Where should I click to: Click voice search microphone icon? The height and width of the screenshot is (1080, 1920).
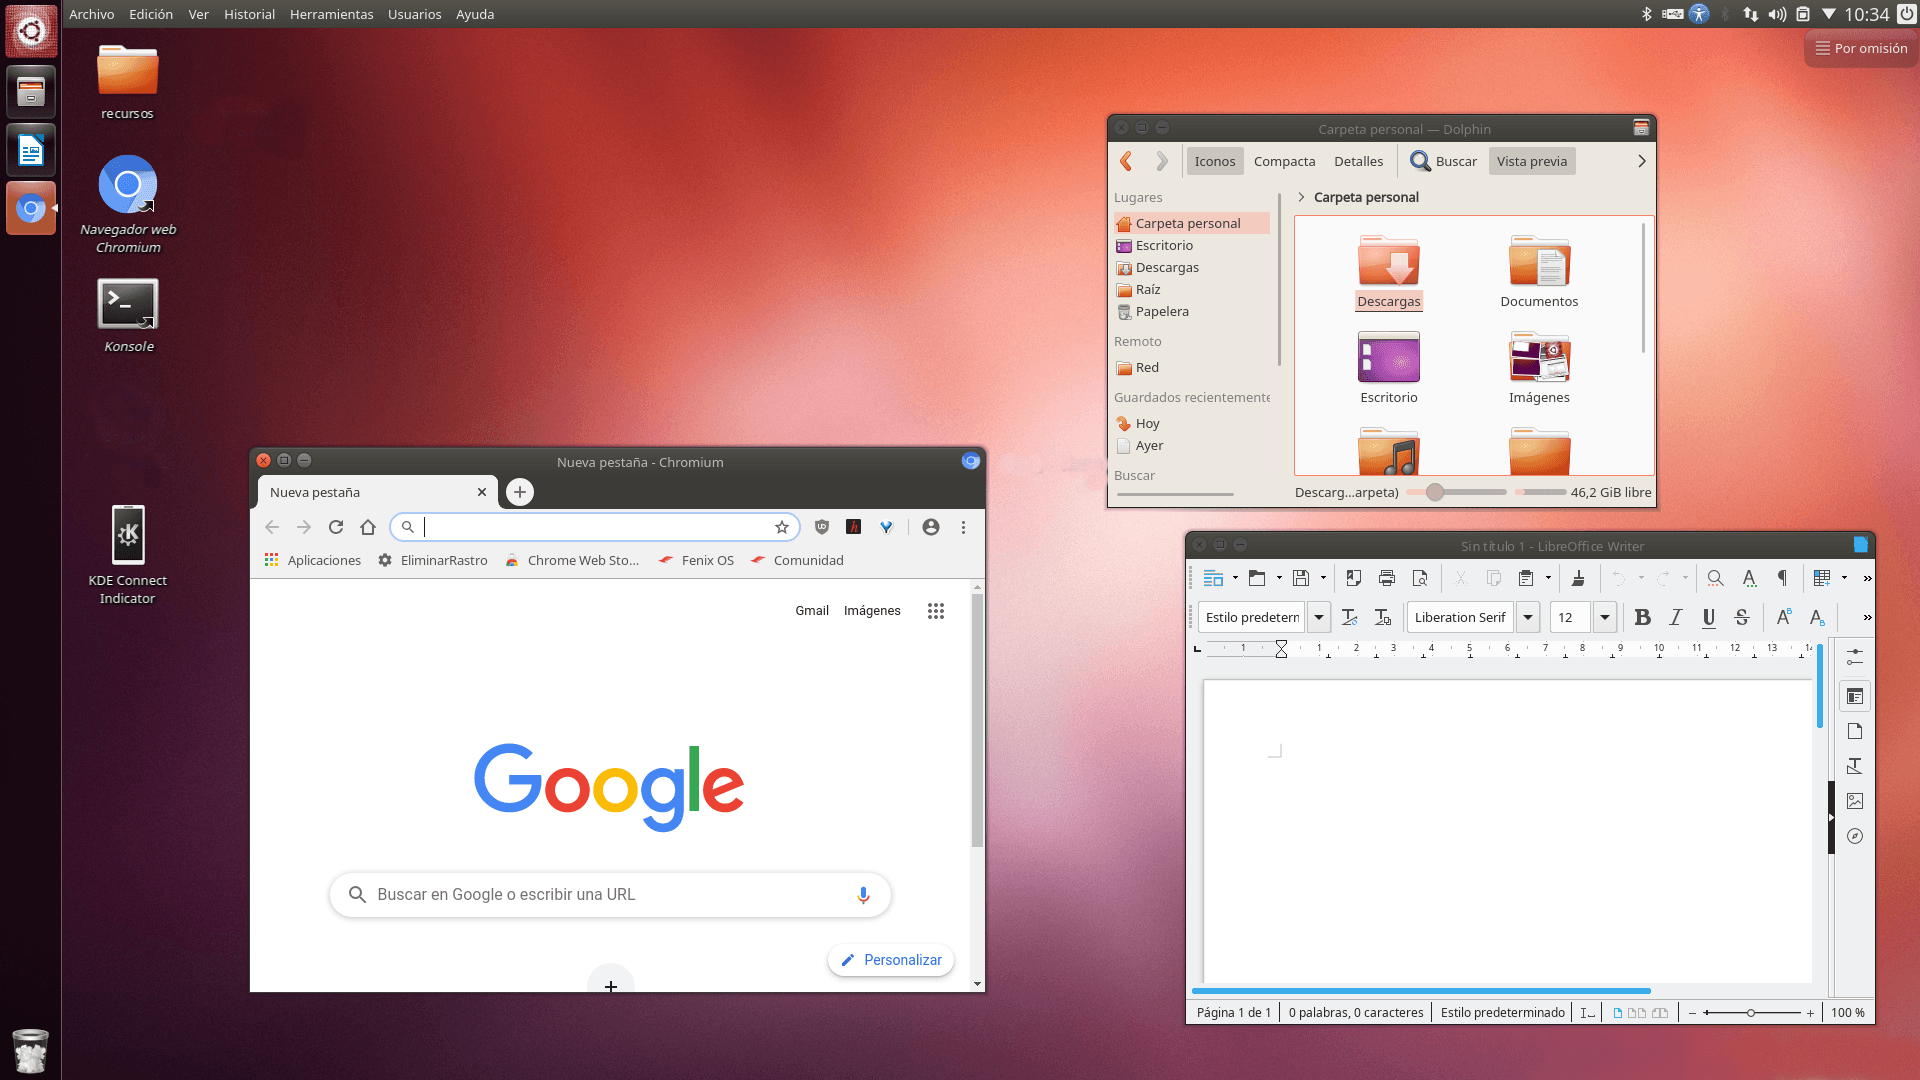click(x=863, y=895)
